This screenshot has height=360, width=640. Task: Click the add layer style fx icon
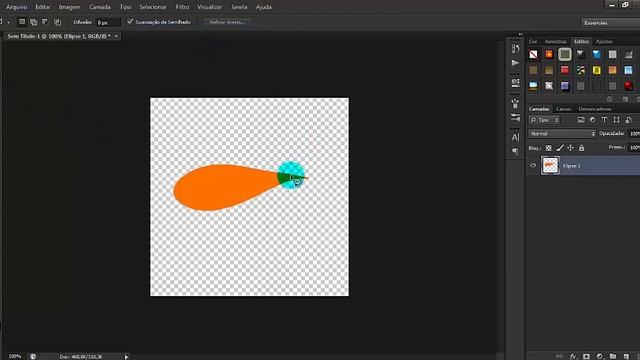tap(573, 356)
